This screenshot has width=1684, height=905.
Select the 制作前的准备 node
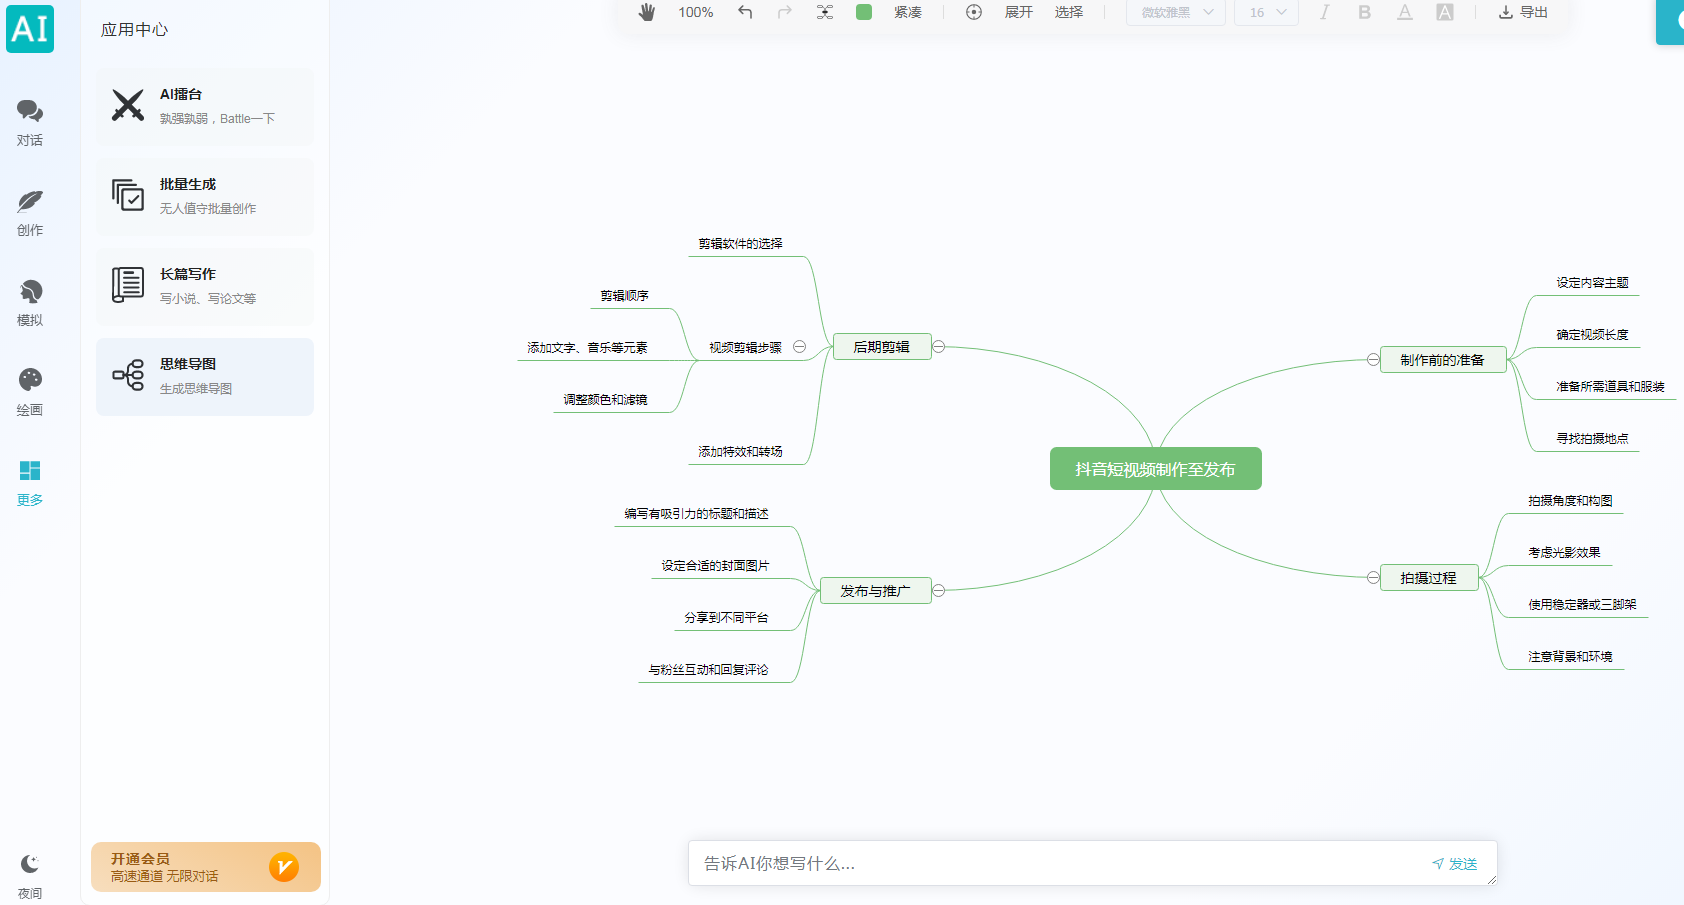tap(1443, 360)
